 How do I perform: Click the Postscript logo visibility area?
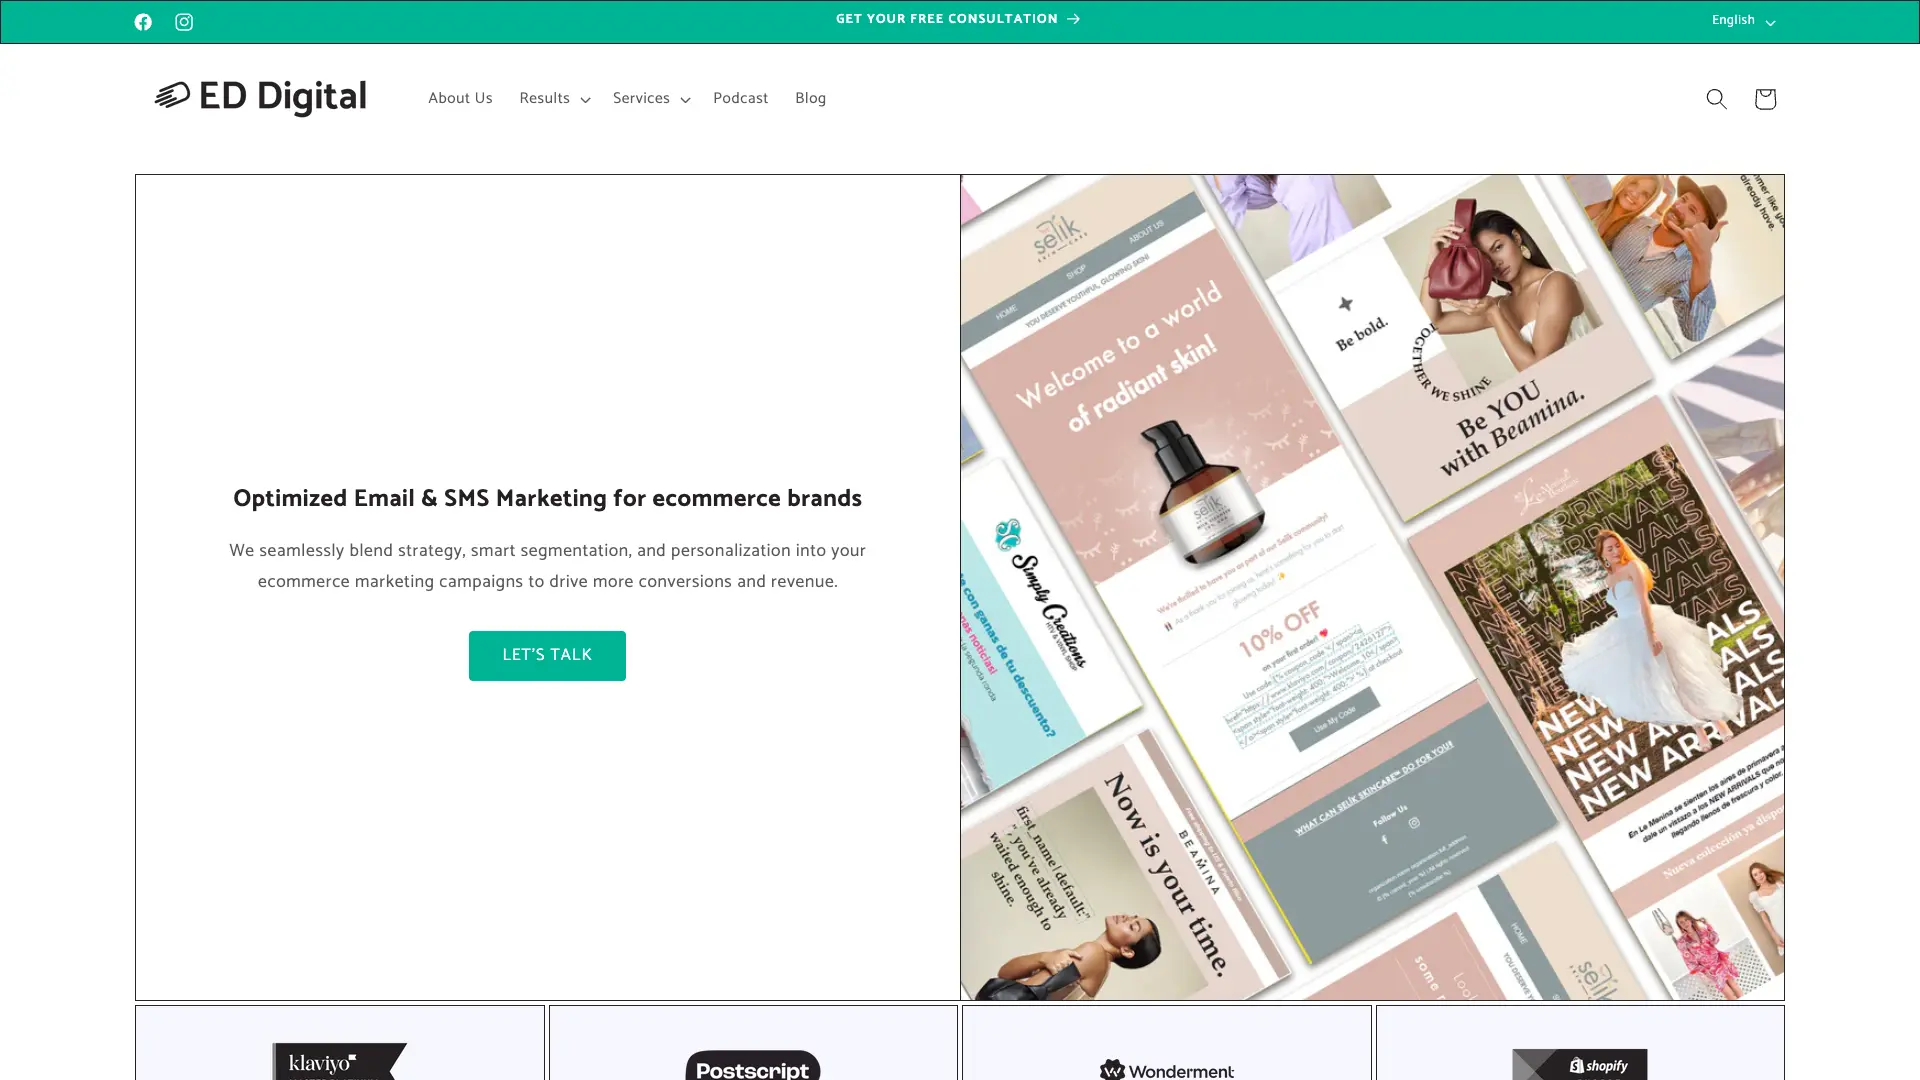tap(752, 1063)
